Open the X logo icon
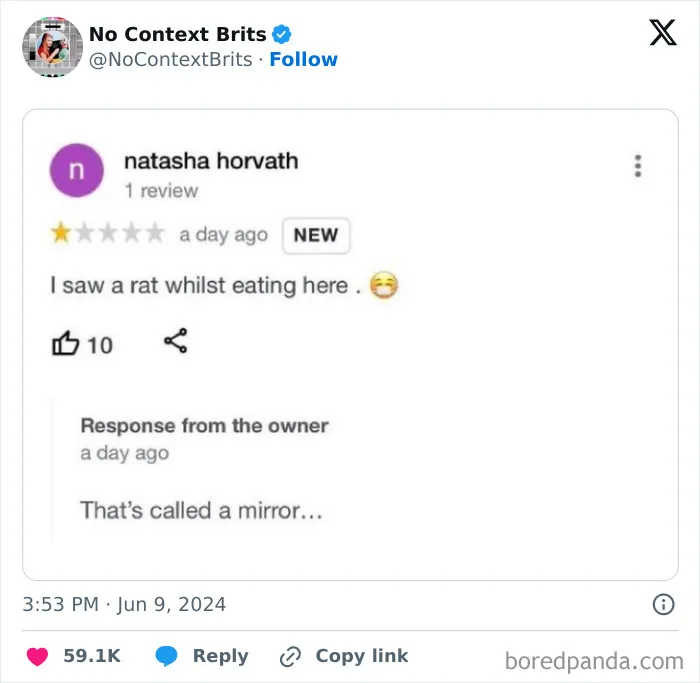The height and width of the screenshot is (683, 700). [x=663, y=32]
